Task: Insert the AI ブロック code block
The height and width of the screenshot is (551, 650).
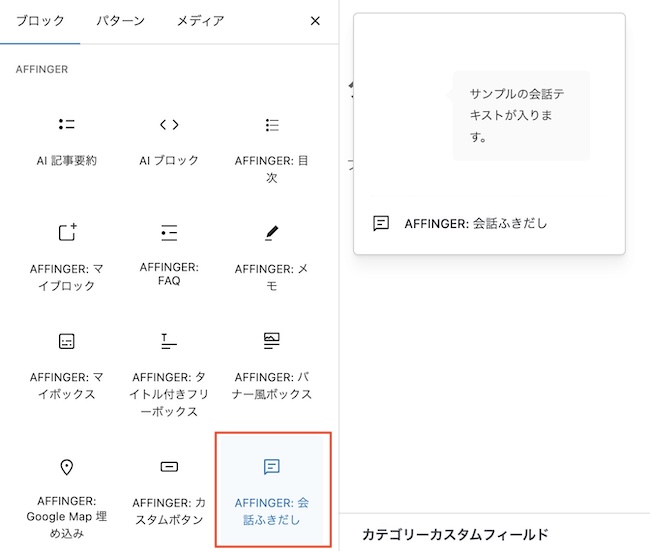Action: tap(169, 142)
